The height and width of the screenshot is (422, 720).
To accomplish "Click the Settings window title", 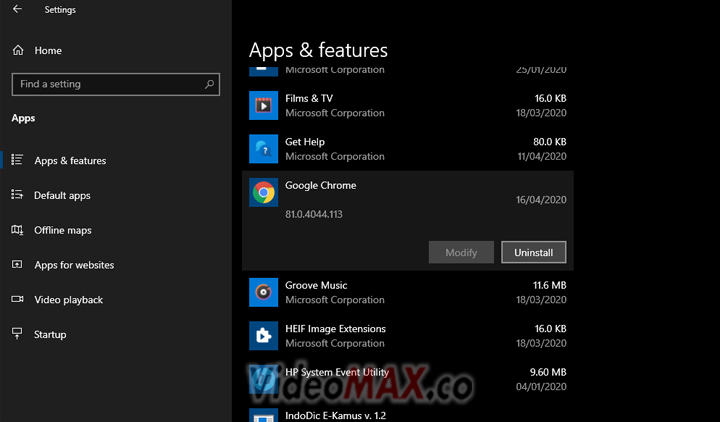I will 60,9.
